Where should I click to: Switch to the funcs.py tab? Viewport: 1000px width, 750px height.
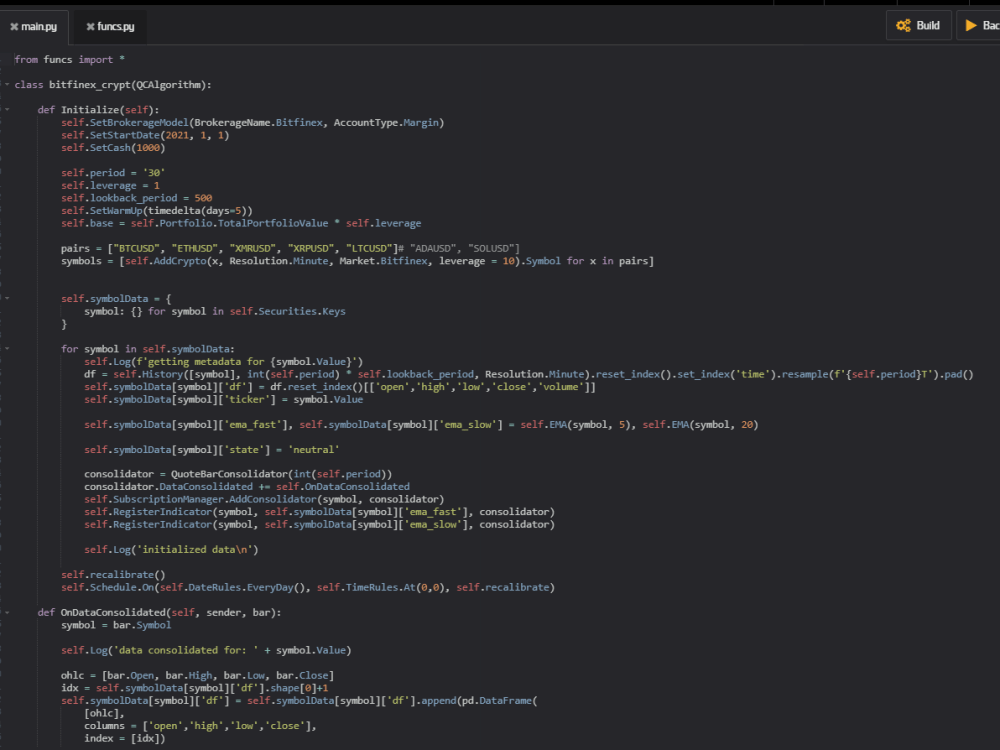coord(116,27)
